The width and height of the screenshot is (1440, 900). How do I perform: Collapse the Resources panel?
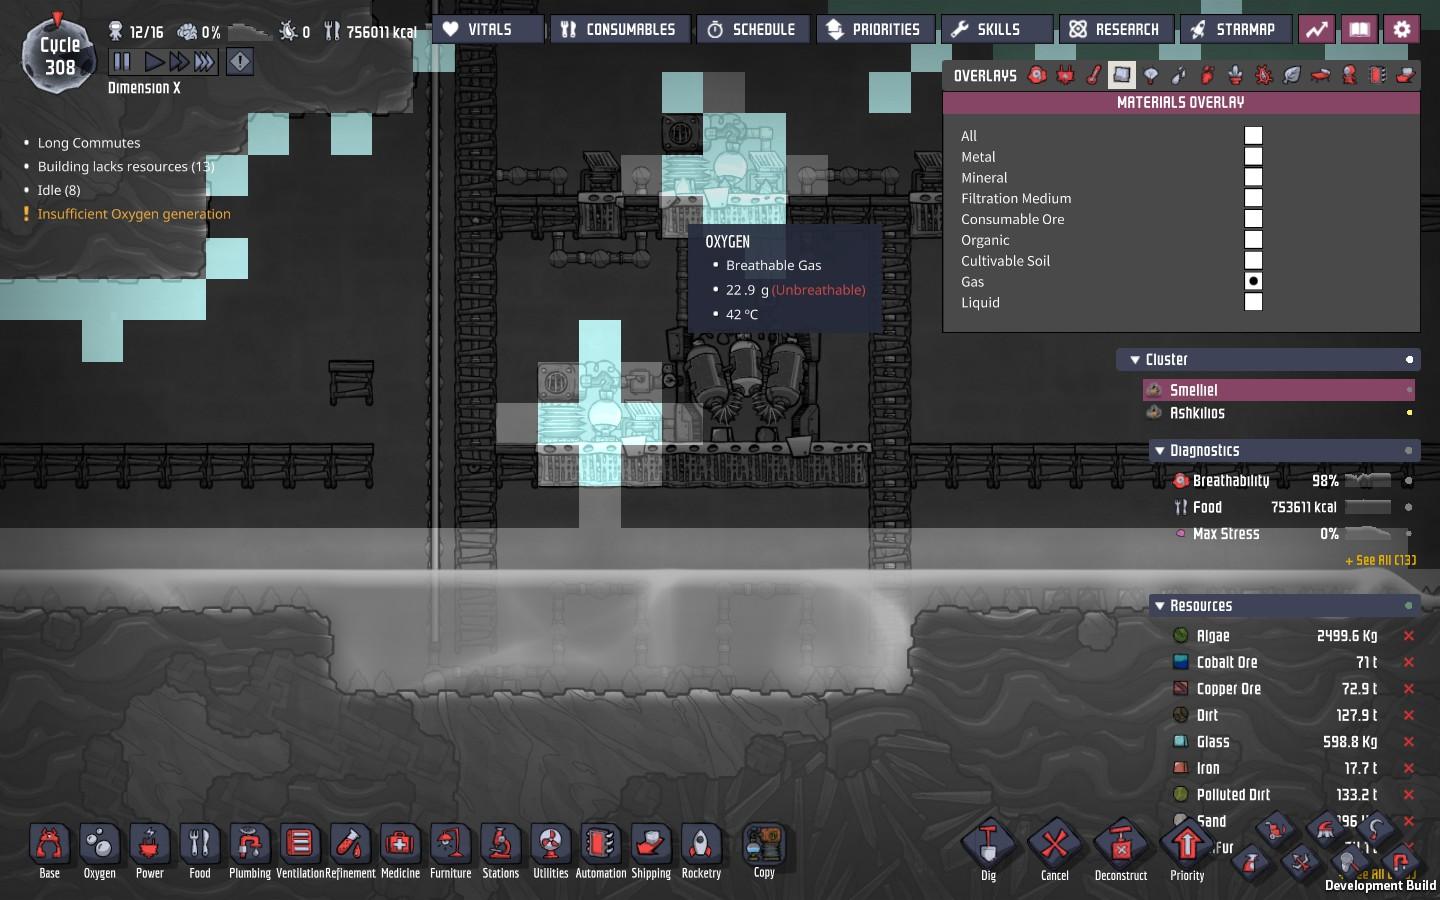point(1159,606)
